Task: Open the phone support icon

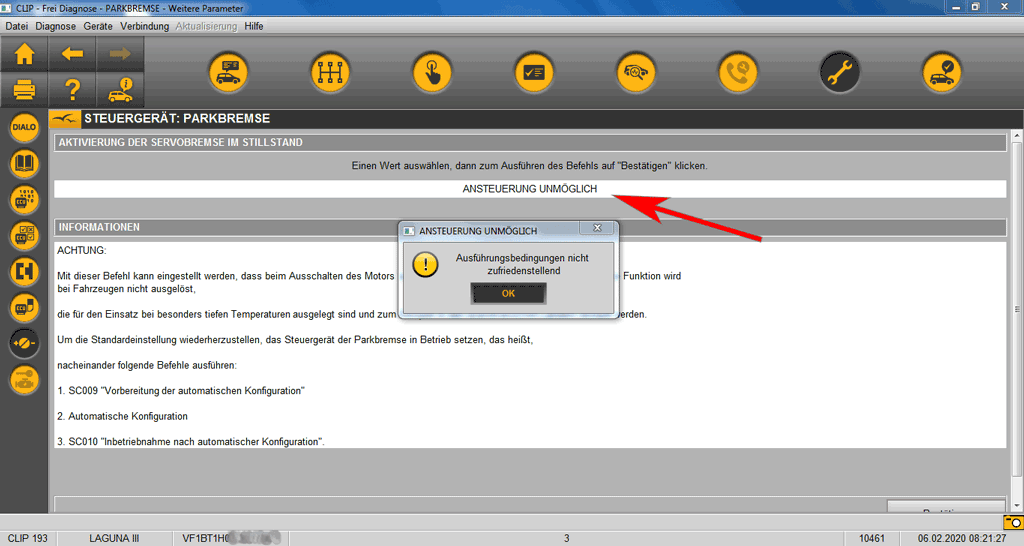Action: tap(738, 72)
